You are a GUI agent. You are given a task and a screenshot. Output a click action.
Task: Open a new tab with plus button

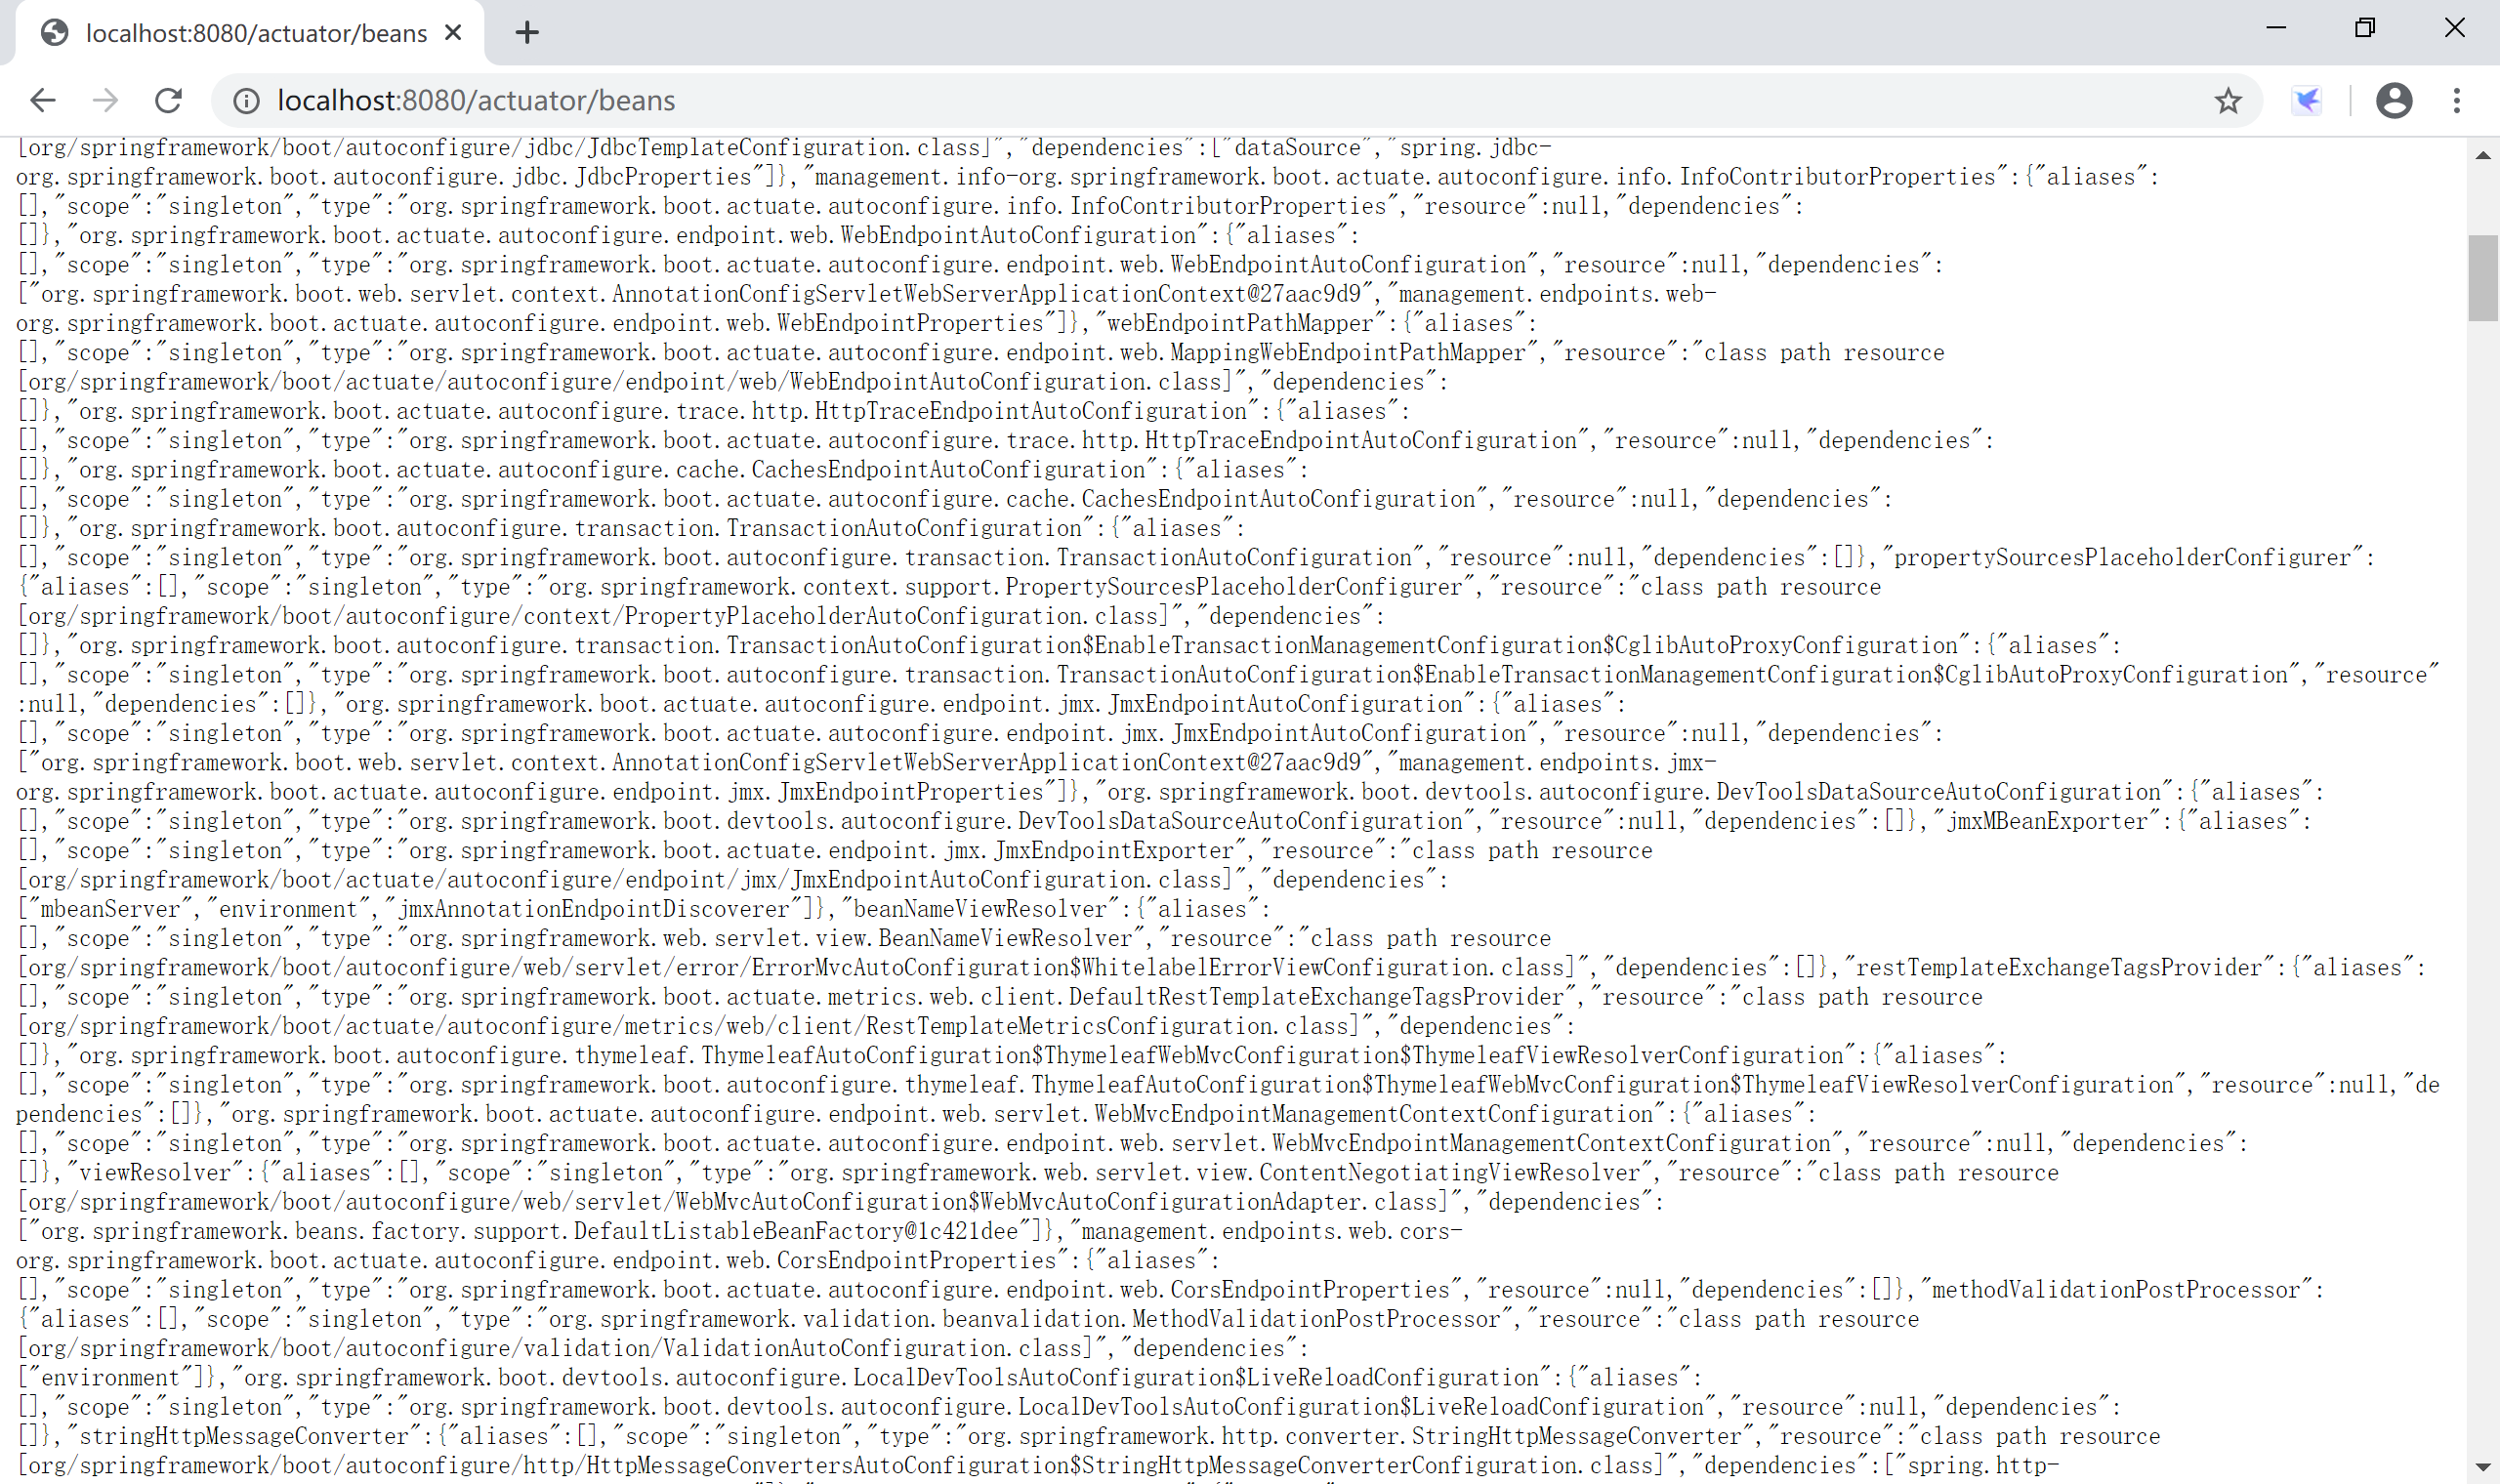(527, 33)
